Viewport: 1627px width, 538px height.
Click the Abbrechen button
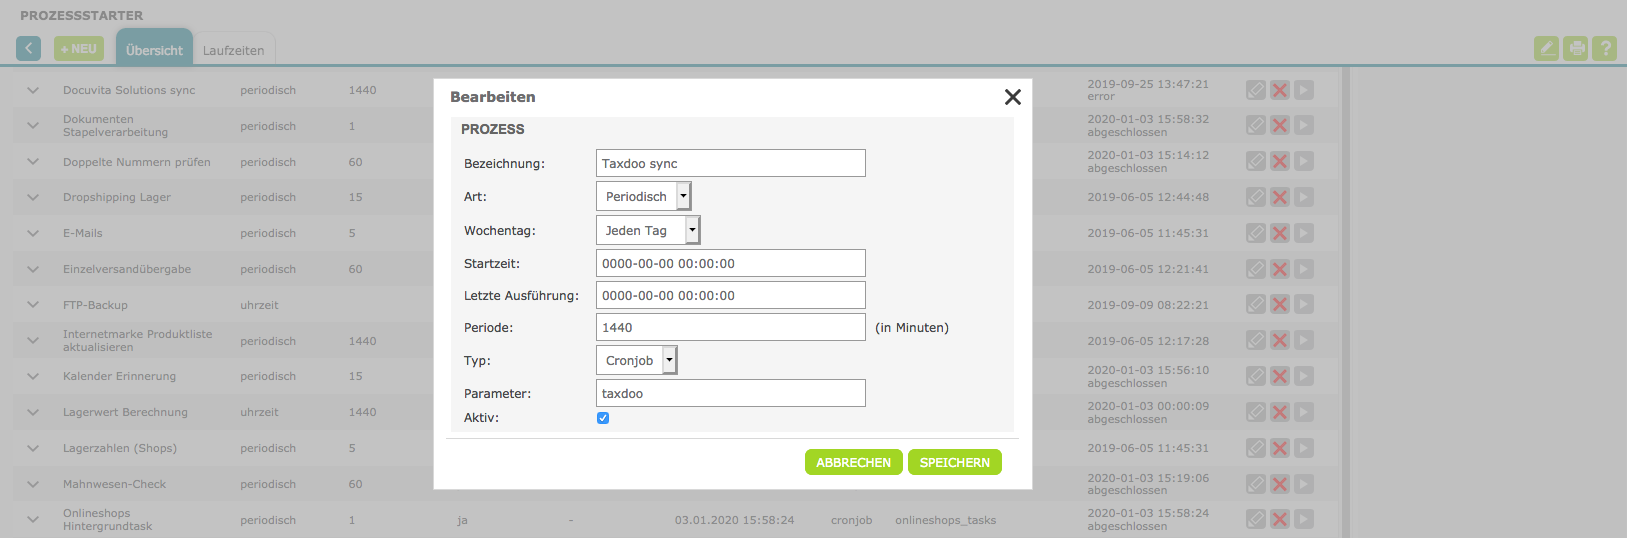(853, 462)
